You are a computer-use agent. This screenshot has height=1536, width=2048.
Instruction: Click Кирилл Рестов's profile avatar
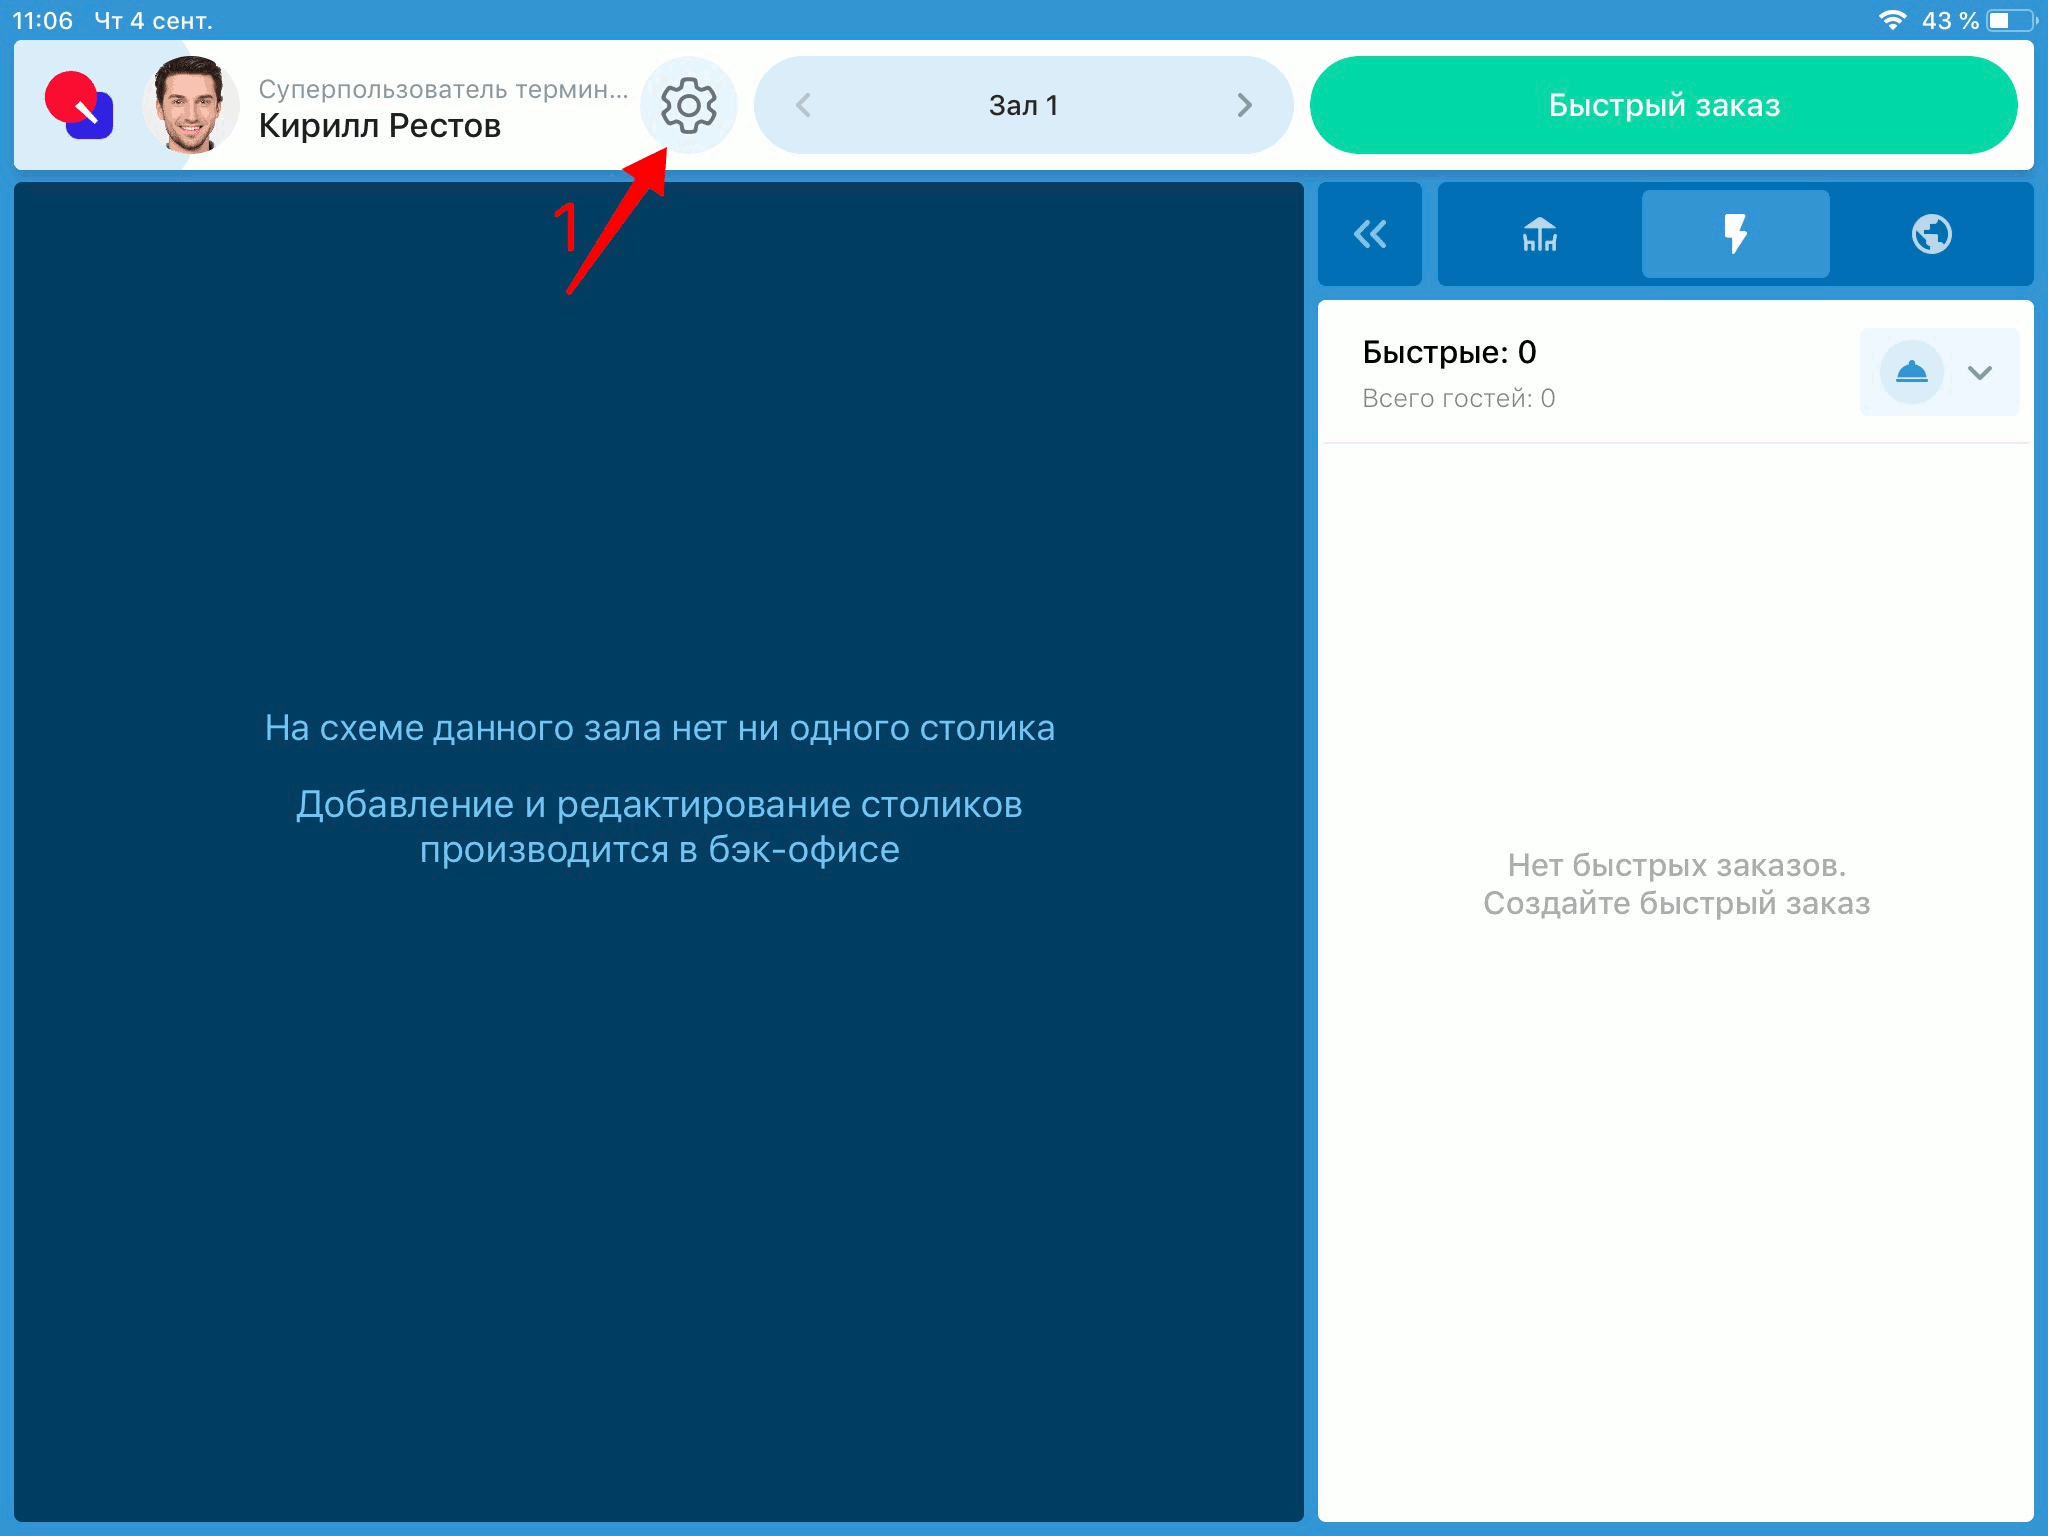[190, 105]
